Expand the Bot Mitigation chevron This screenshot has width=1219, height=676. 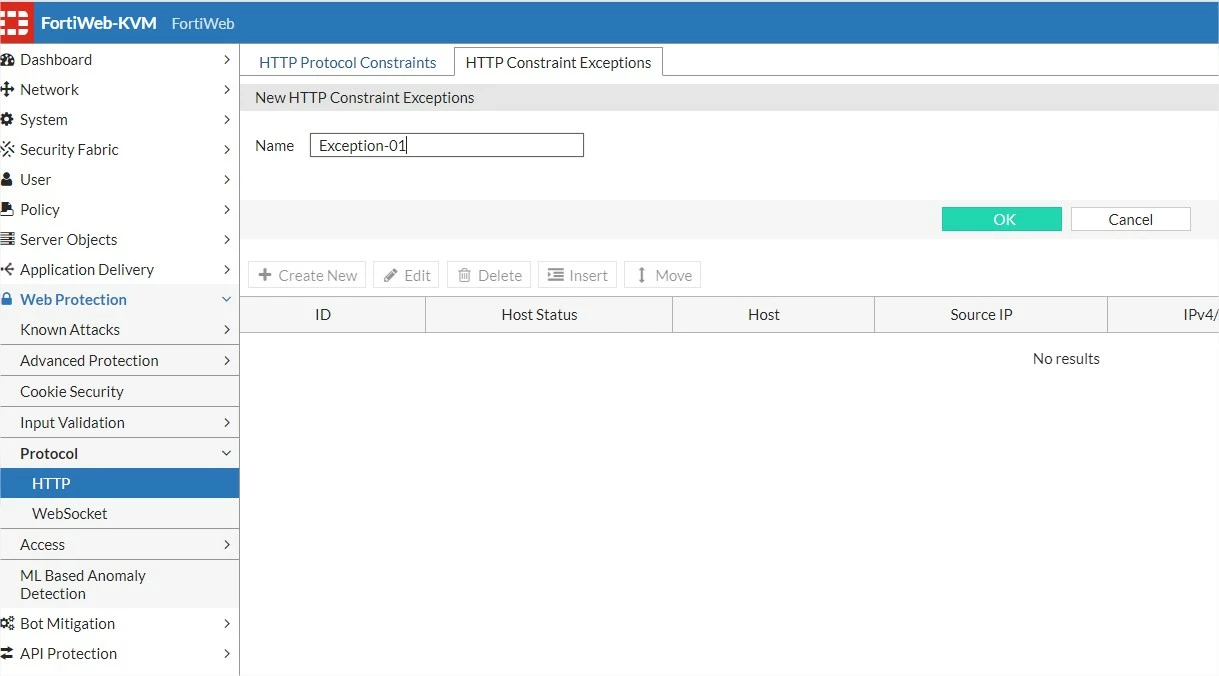pyautogui.click(x=227, y=624)
